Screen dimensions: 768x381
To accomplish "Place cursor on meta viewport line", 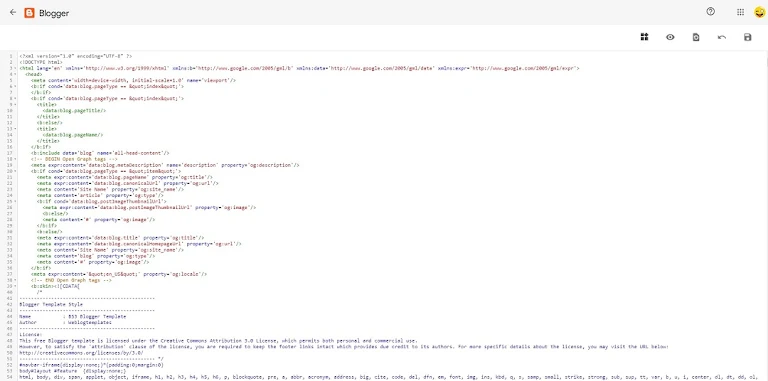I will click(x=134, y=80).
